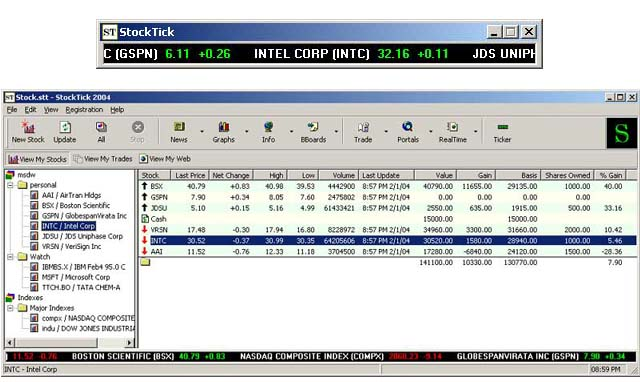The height and width of the screenshot is (382, 640).
Task: Select the JDSU row in stock table
Action: tap(387, 208)
